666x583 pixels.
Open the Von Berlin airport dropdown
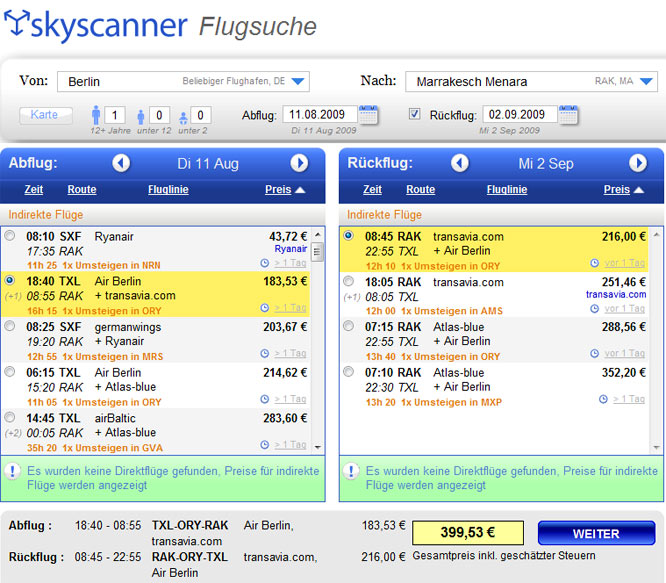(x=298, y=81)
